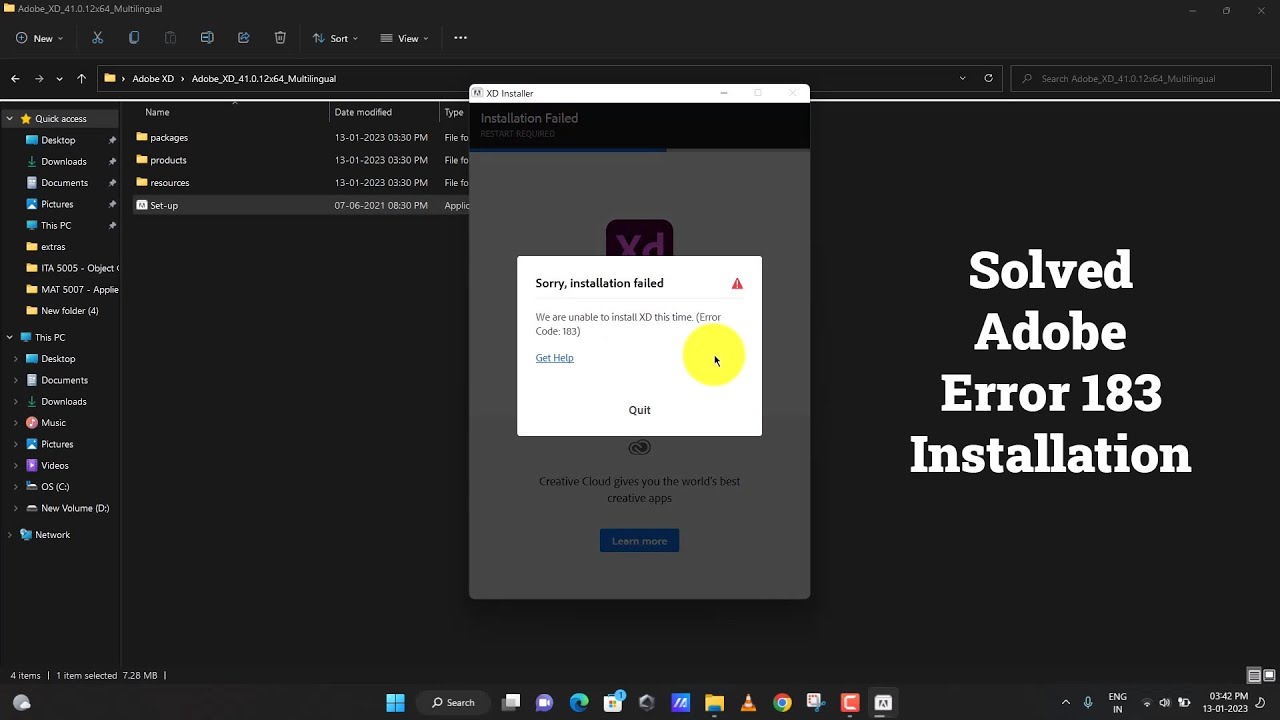Expand Music under This PC
This screenshot has height=720, width=1280.
15,423
